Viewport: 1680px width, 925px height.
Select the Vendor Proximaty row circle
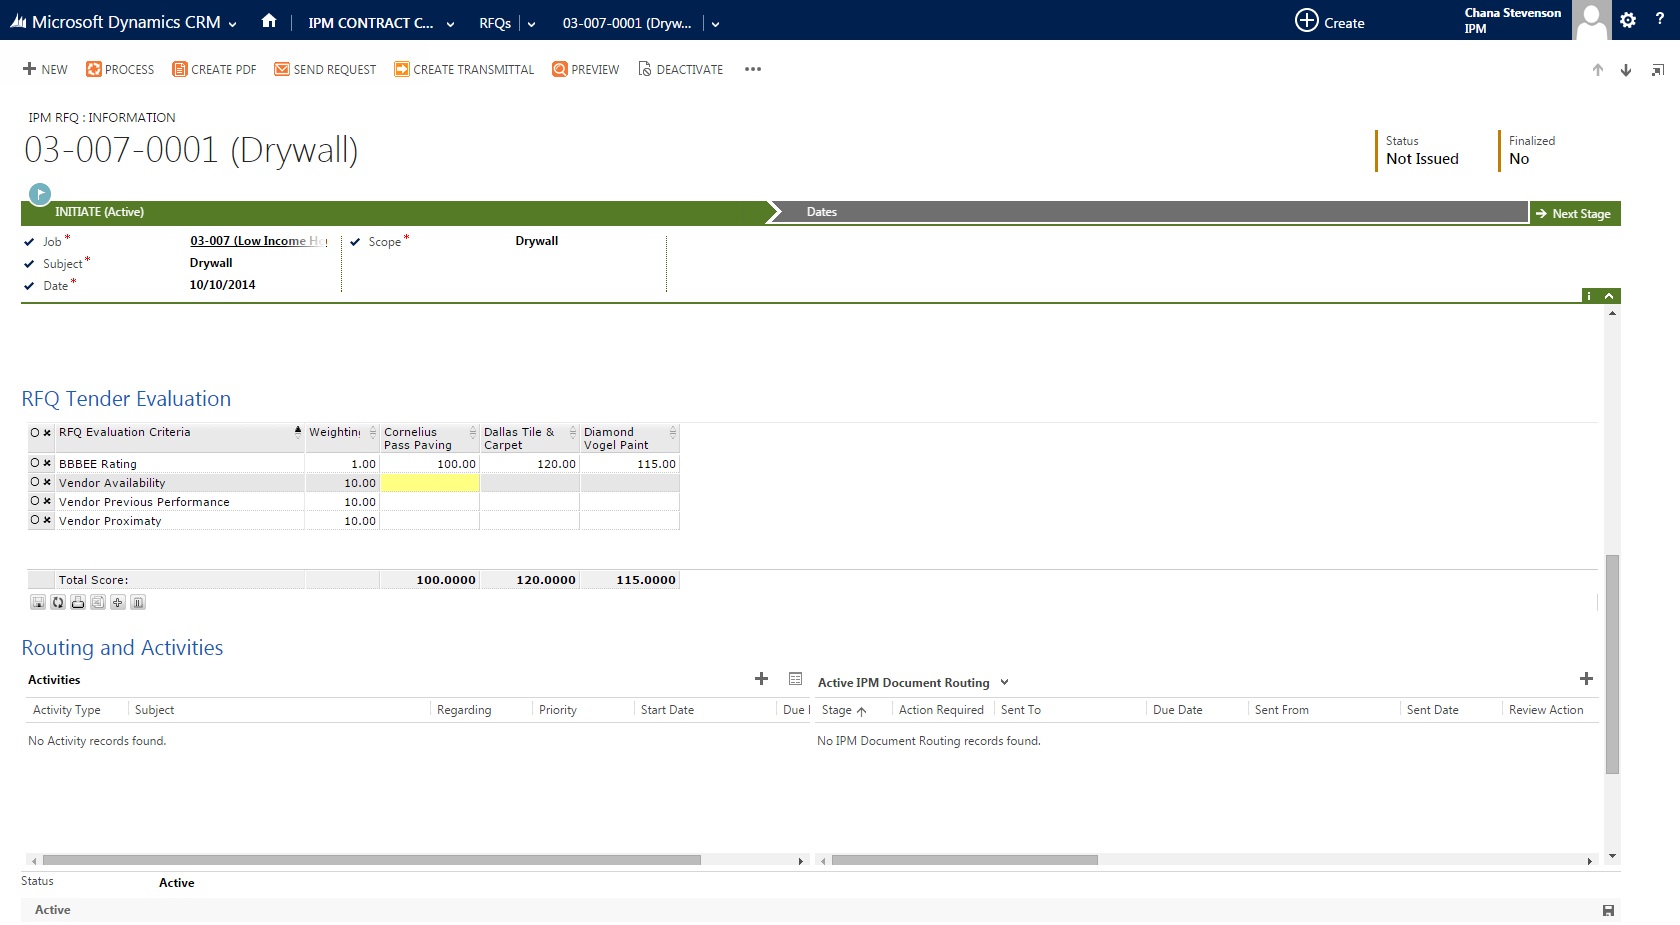[35, 520]
